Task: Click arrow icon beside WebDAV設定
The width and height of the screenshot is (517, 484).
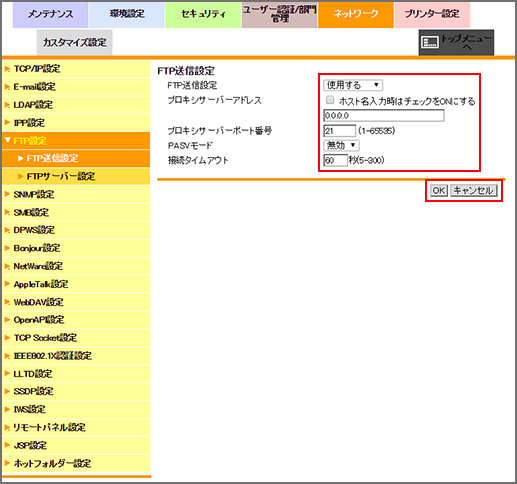Action: (x=7, y=302)
